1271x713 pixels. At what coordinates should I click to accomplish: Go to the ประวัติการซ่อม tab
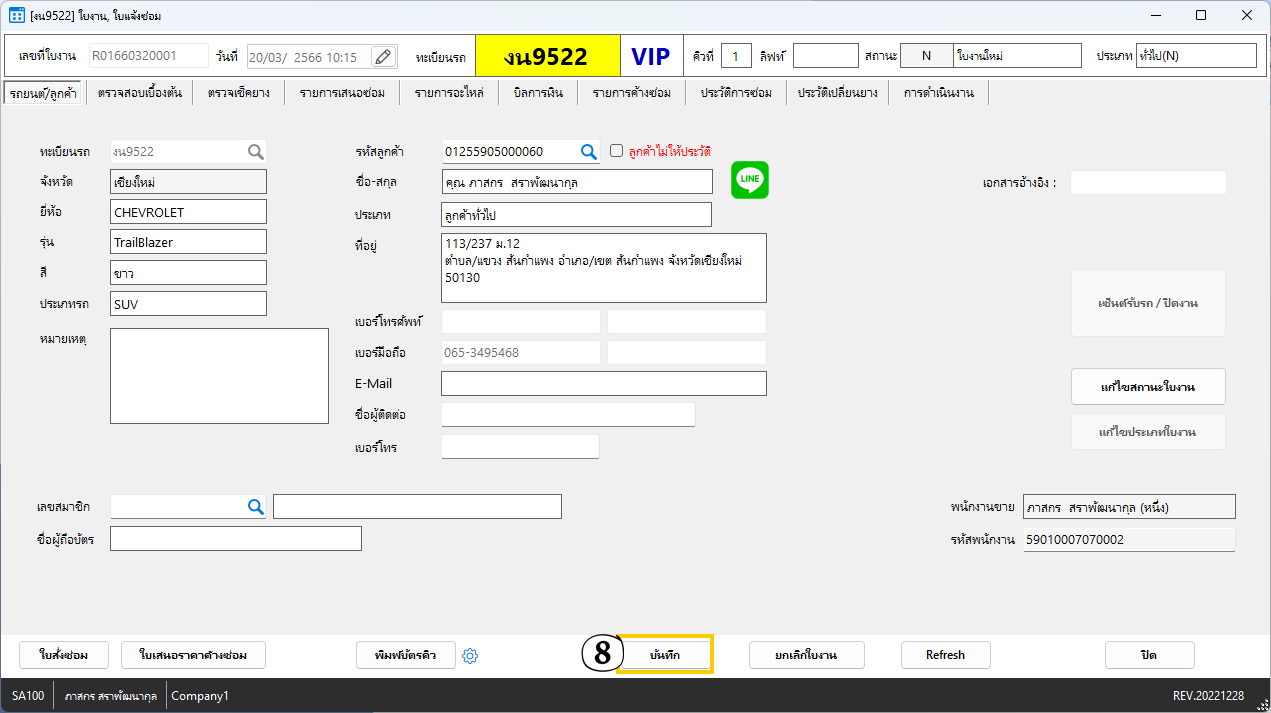coord(736,93)
